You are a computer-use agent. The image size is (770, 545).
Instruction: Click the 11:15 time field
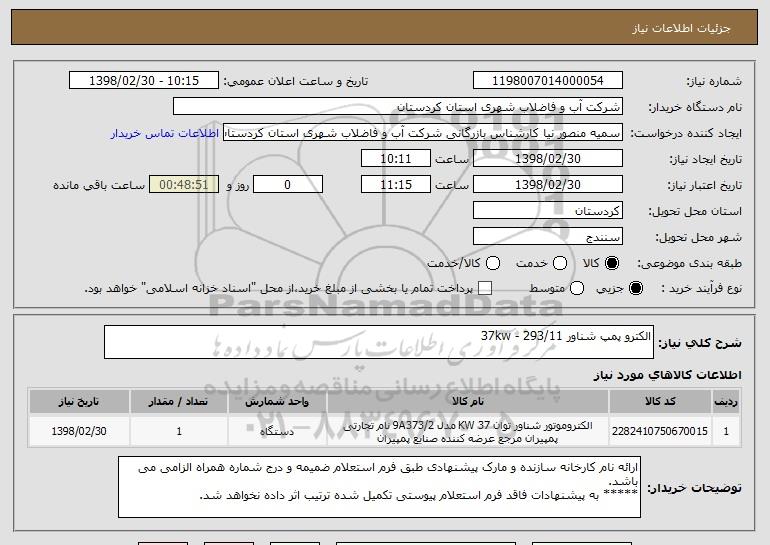396,185
